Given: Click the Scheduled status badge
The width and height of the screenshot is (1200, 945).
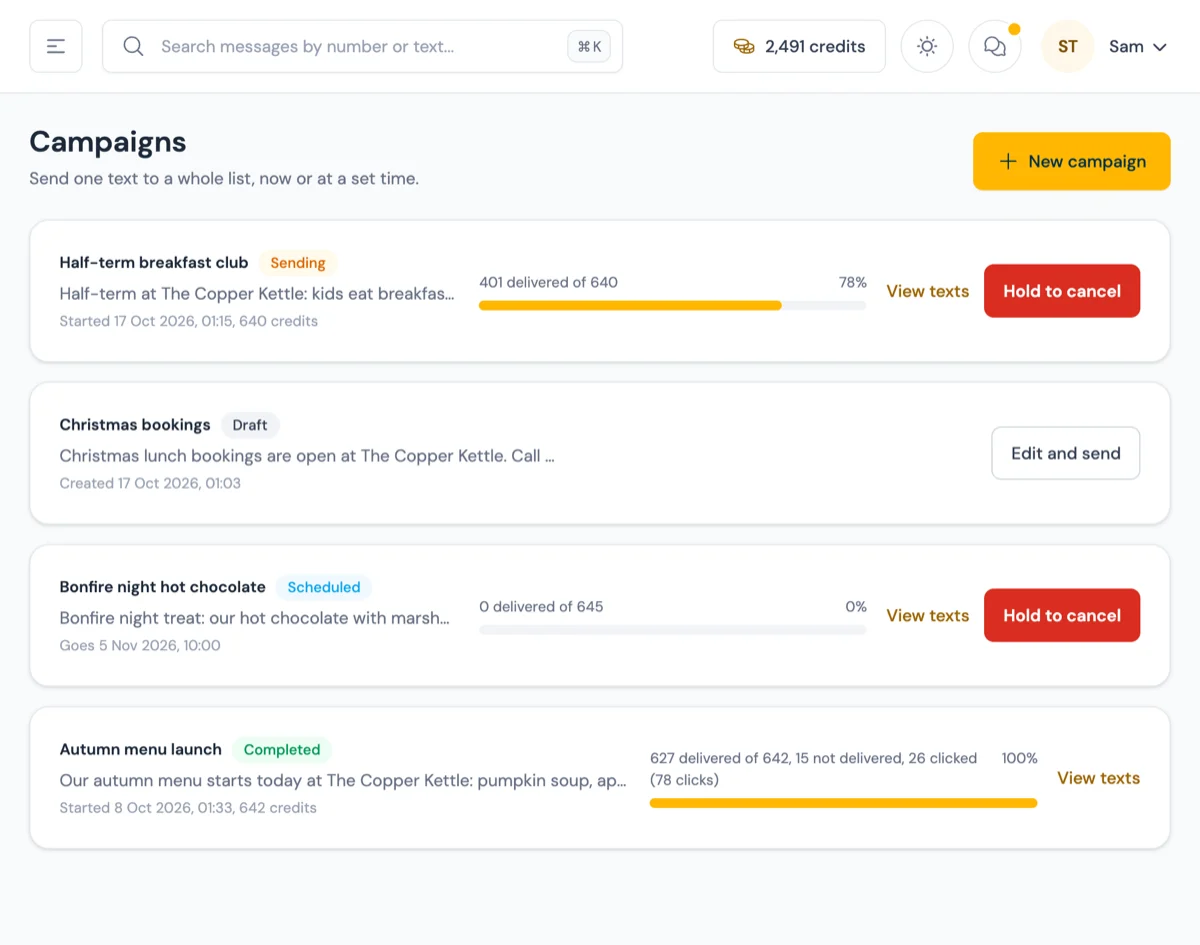Looking at the screenshot, I should coord(324,587).
